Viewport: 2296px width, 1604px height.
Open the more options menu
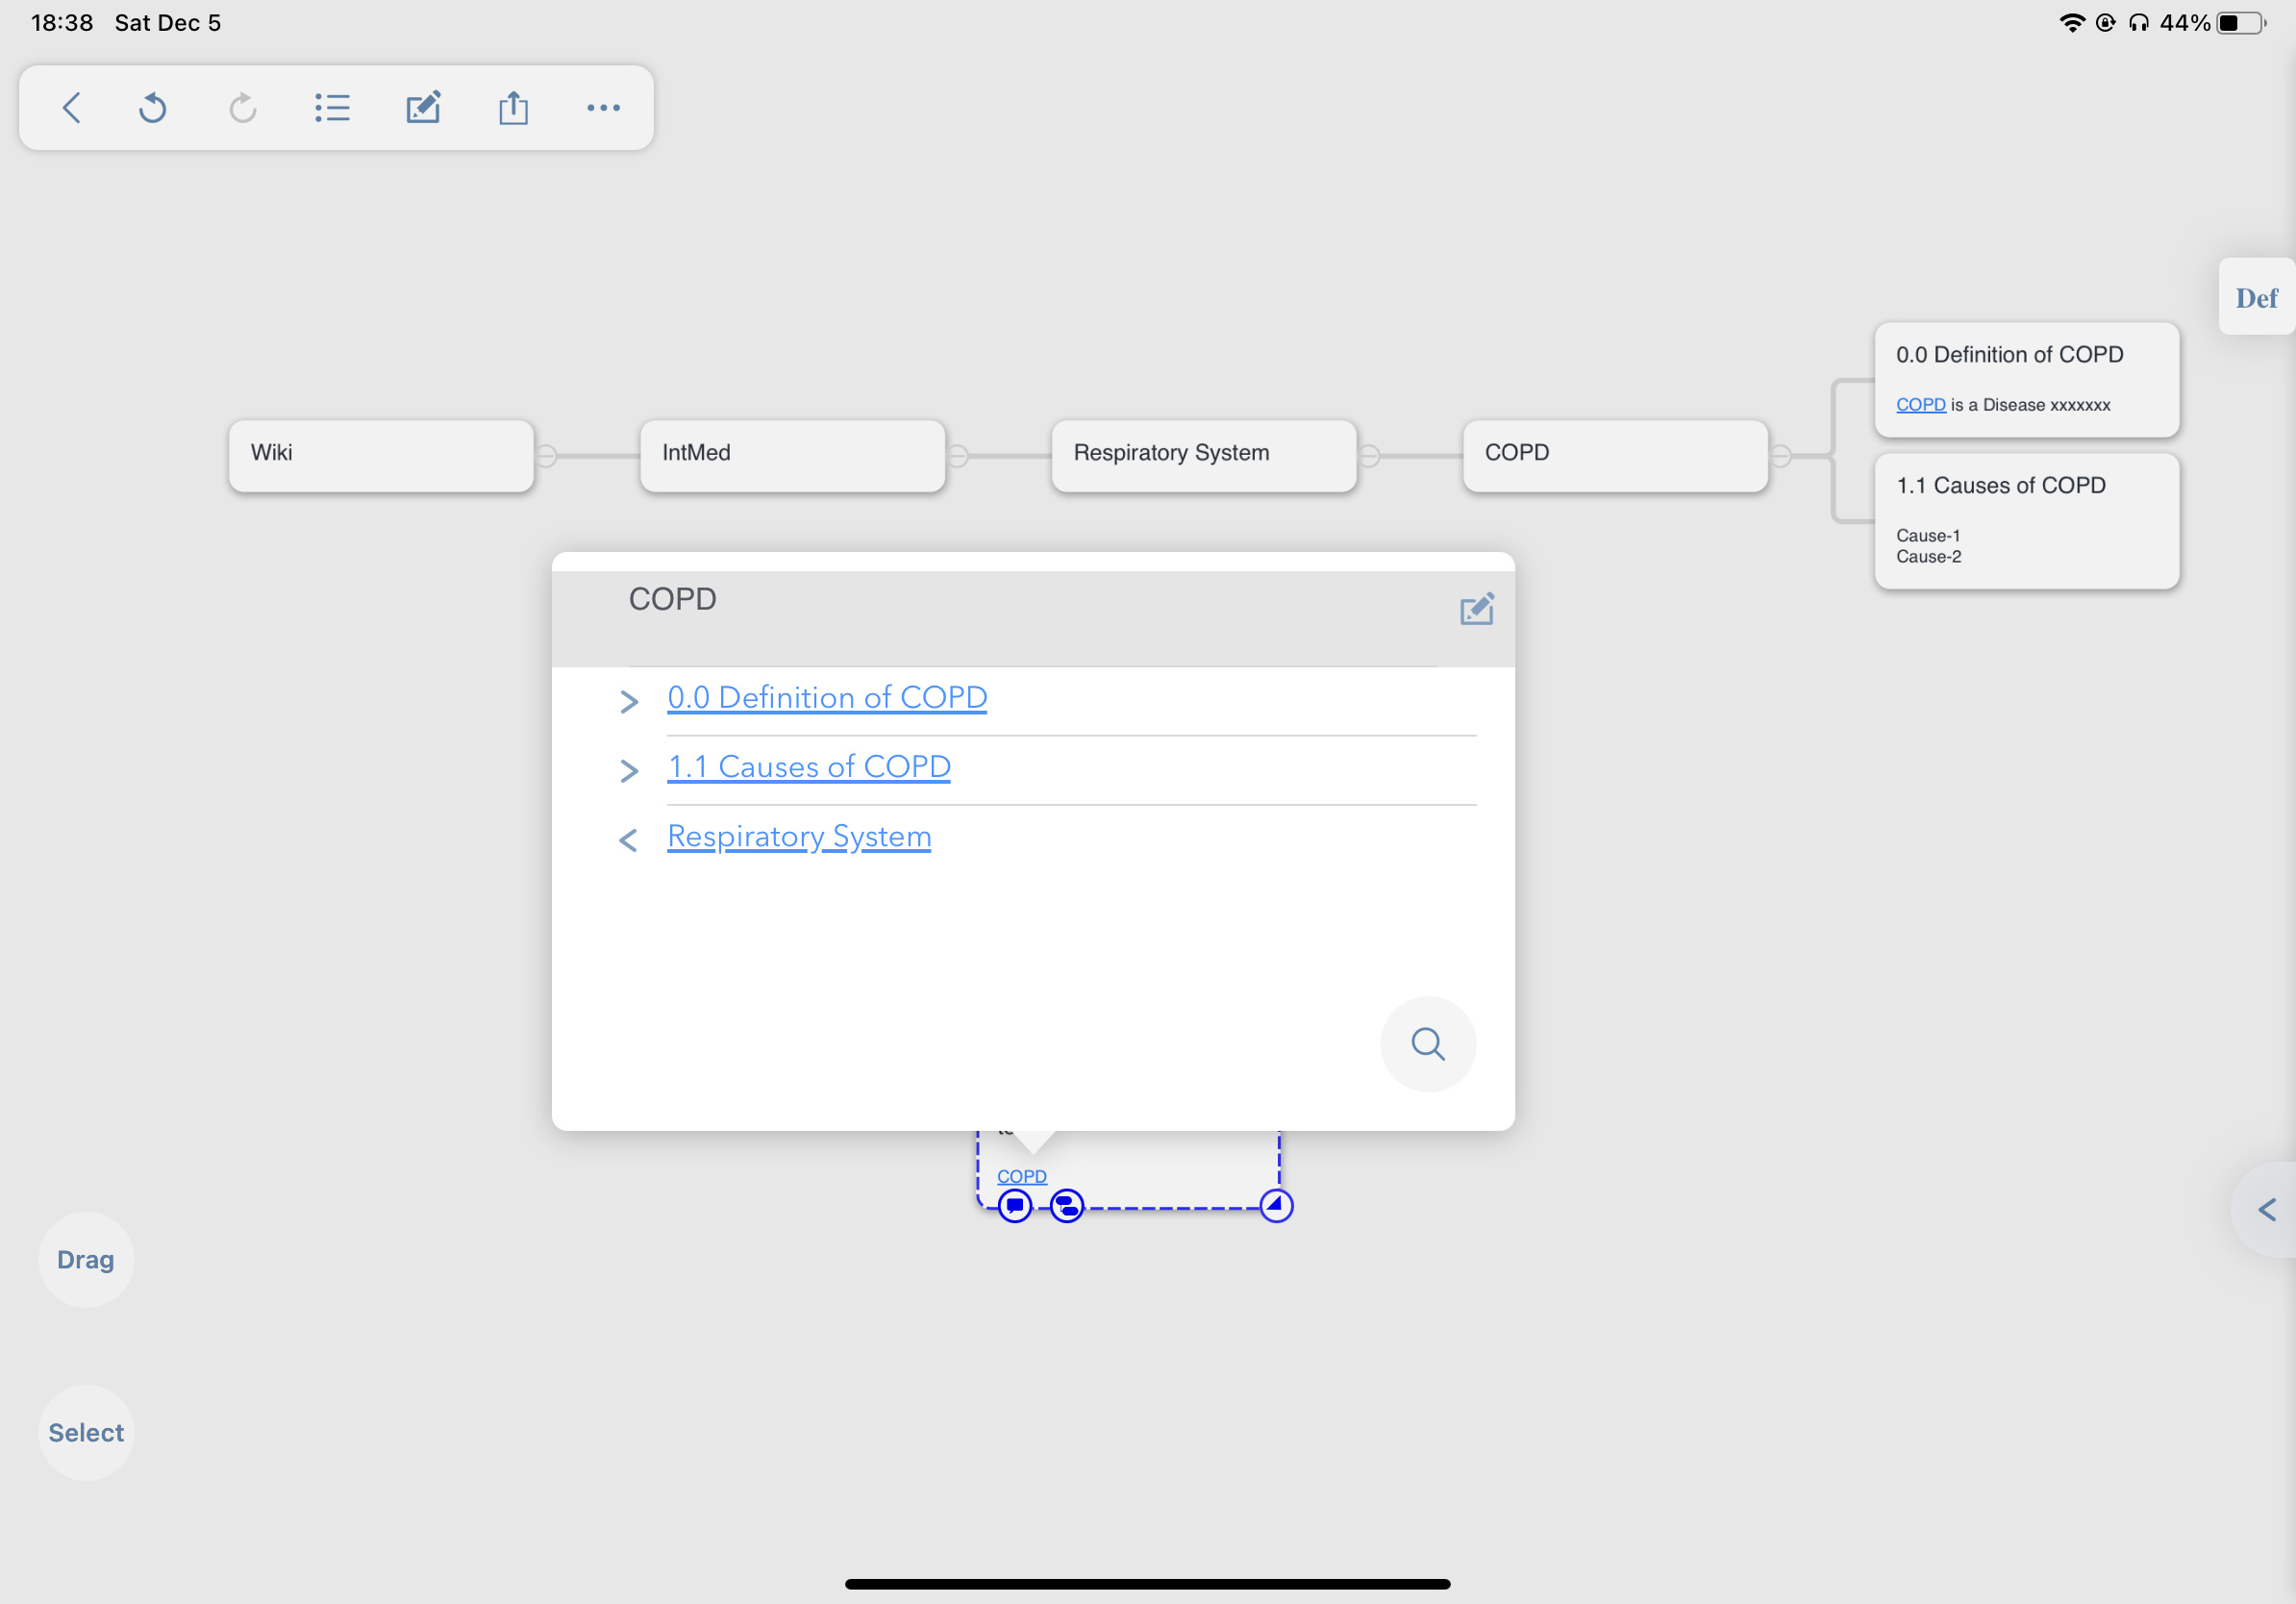click(603, 108)
